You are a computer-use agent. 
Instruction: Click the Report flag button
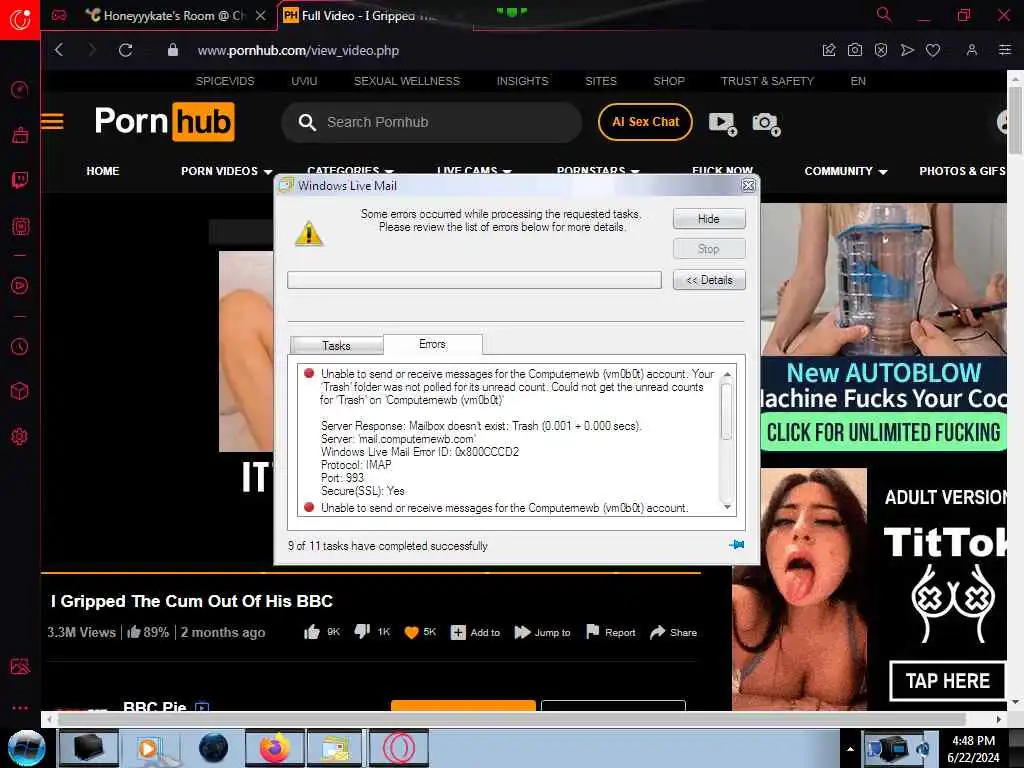coord(611,632)
